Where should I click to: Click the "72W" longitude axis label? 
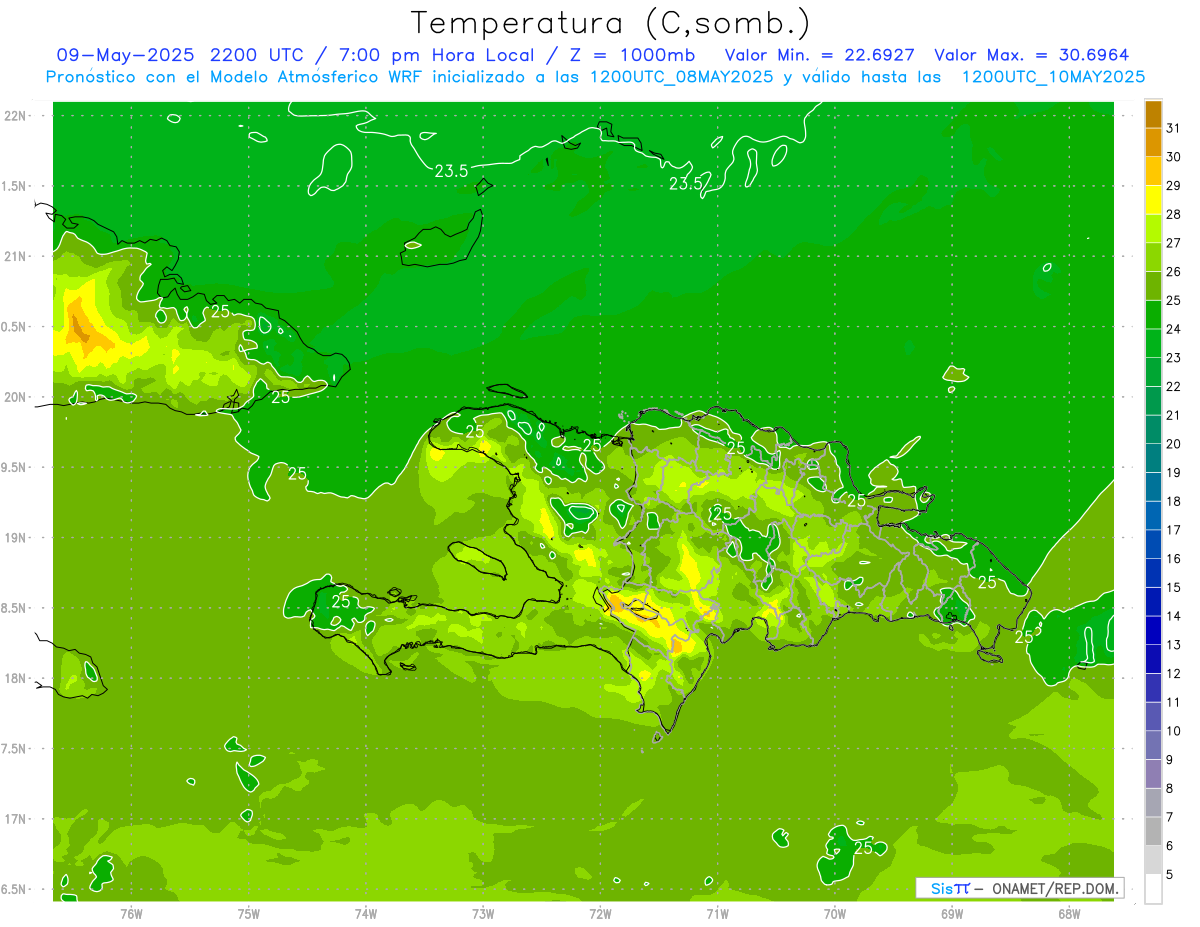(600, 913)
